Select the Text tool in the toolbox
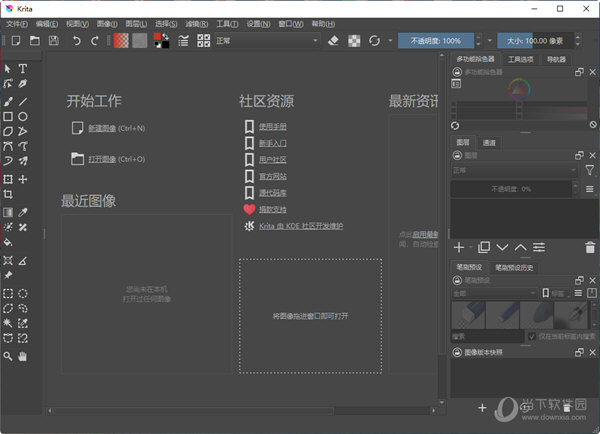Image resolution: width=600 pixels, height=434 pixels. click(x=23, y=69)
